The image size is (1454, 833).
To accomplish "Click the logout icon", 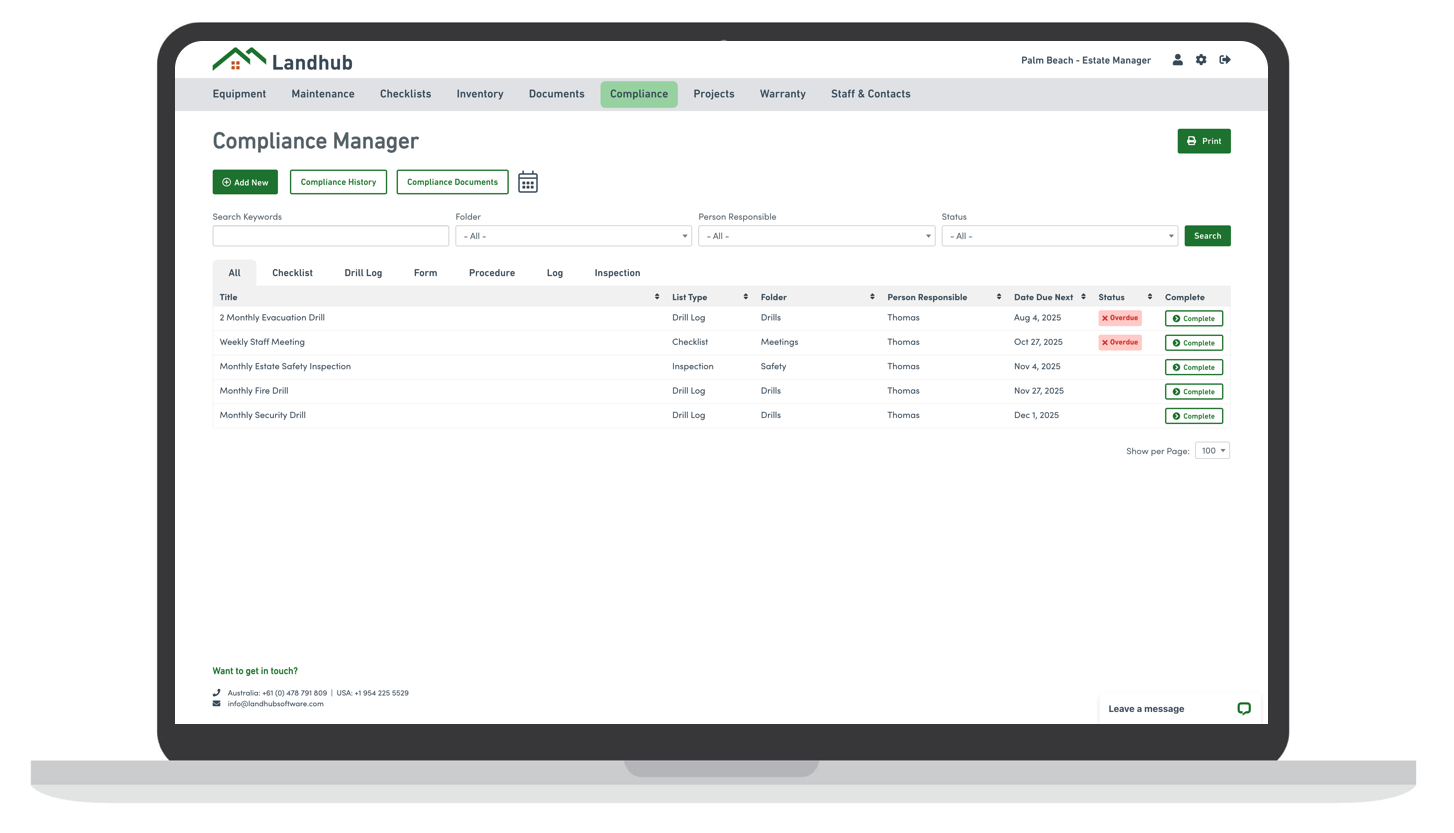I will pos(1225,60).
